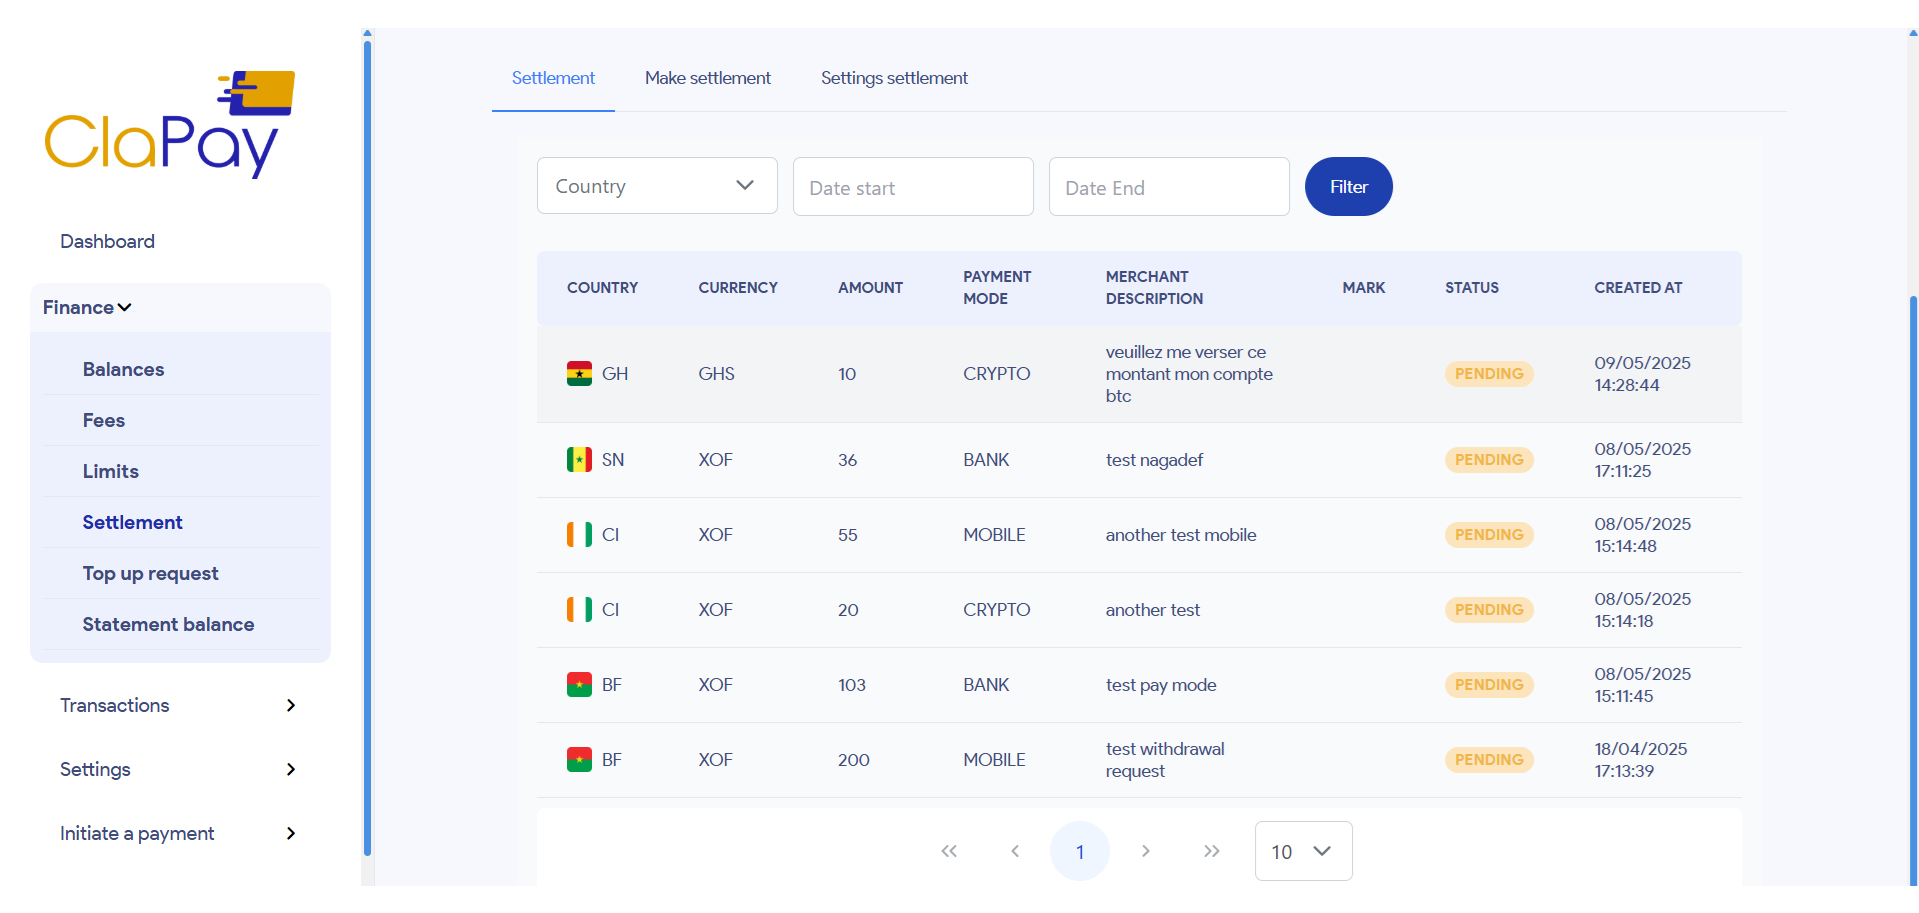
Task: Click the Senegal flag icon
Action: tap(579, 460)
